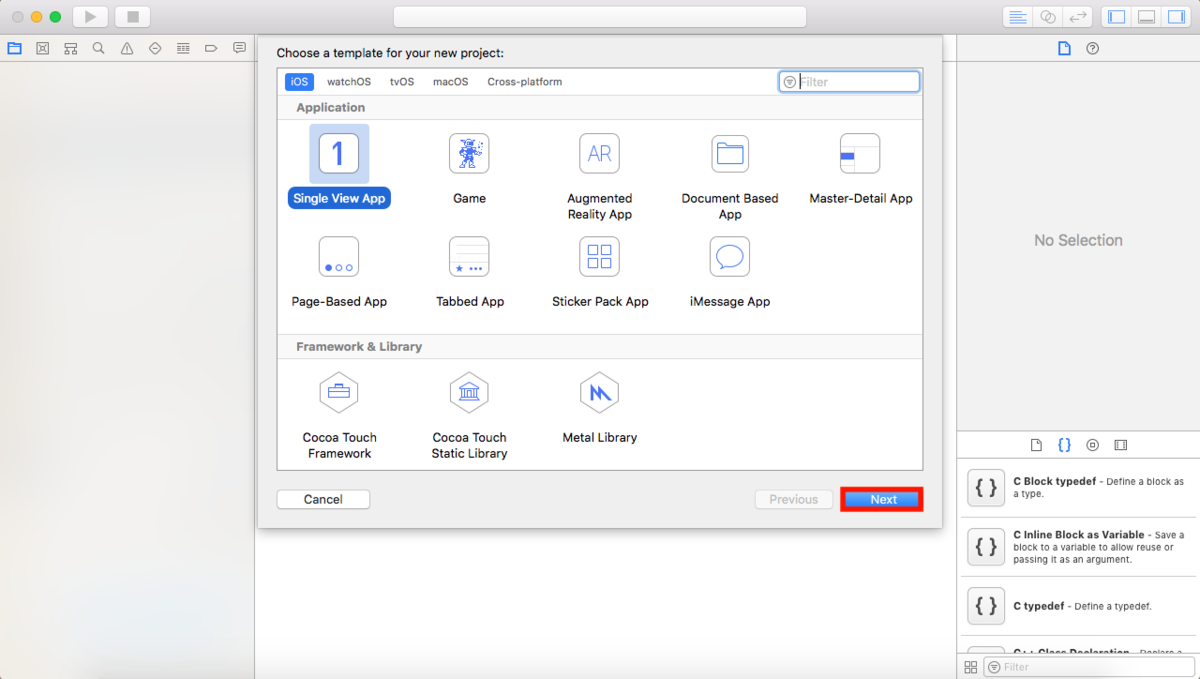Click the snippet library Filter field
This screenshot has width=1200, height=679.
tap(1088, 667)
